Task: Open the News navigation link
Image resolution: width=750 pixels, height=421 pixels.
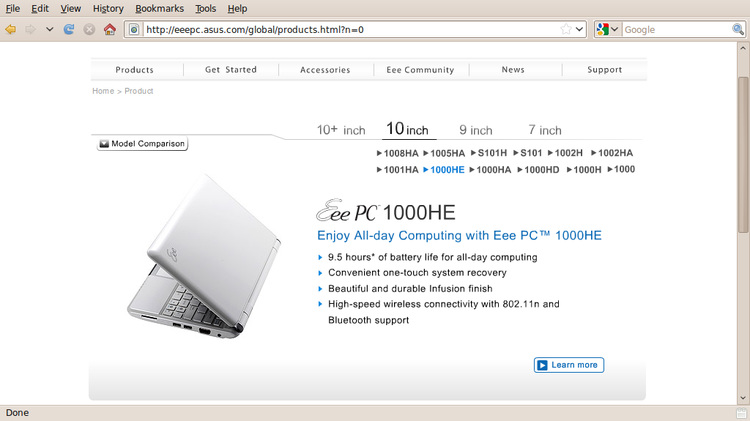Action: 513,70
